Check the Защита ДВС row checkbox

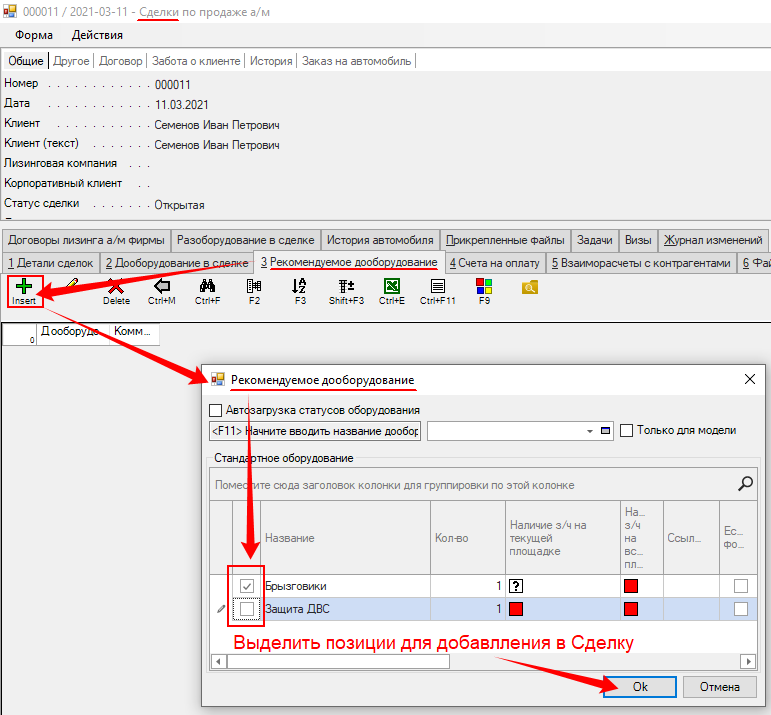(x=247, y=608)
